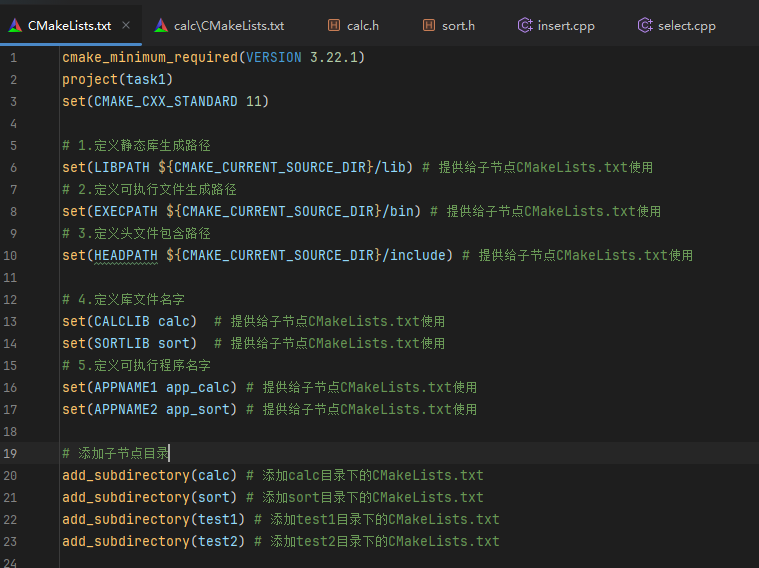
Task: Click the CMake icon on the CMakeLists.txt tab
Action: pos(14,26)
